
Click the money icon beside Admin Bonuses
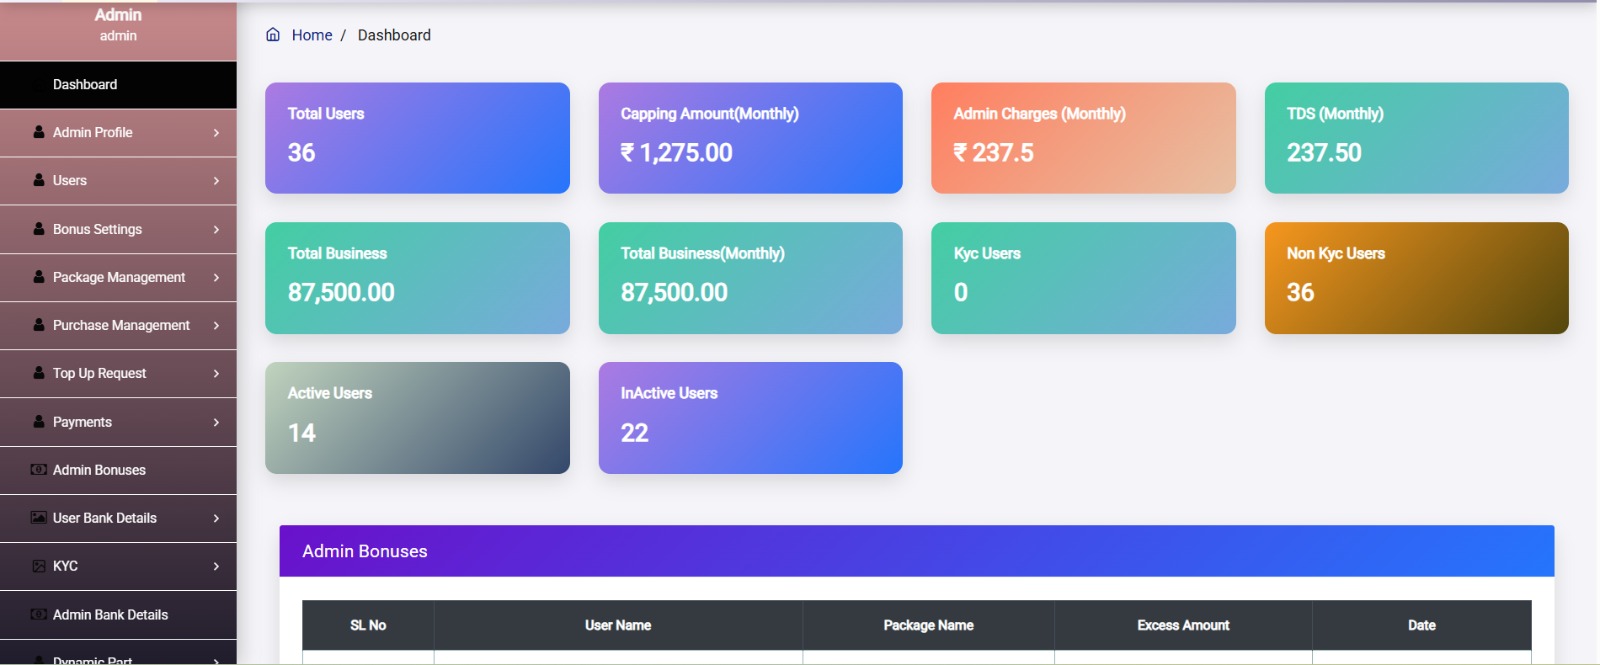39,470
